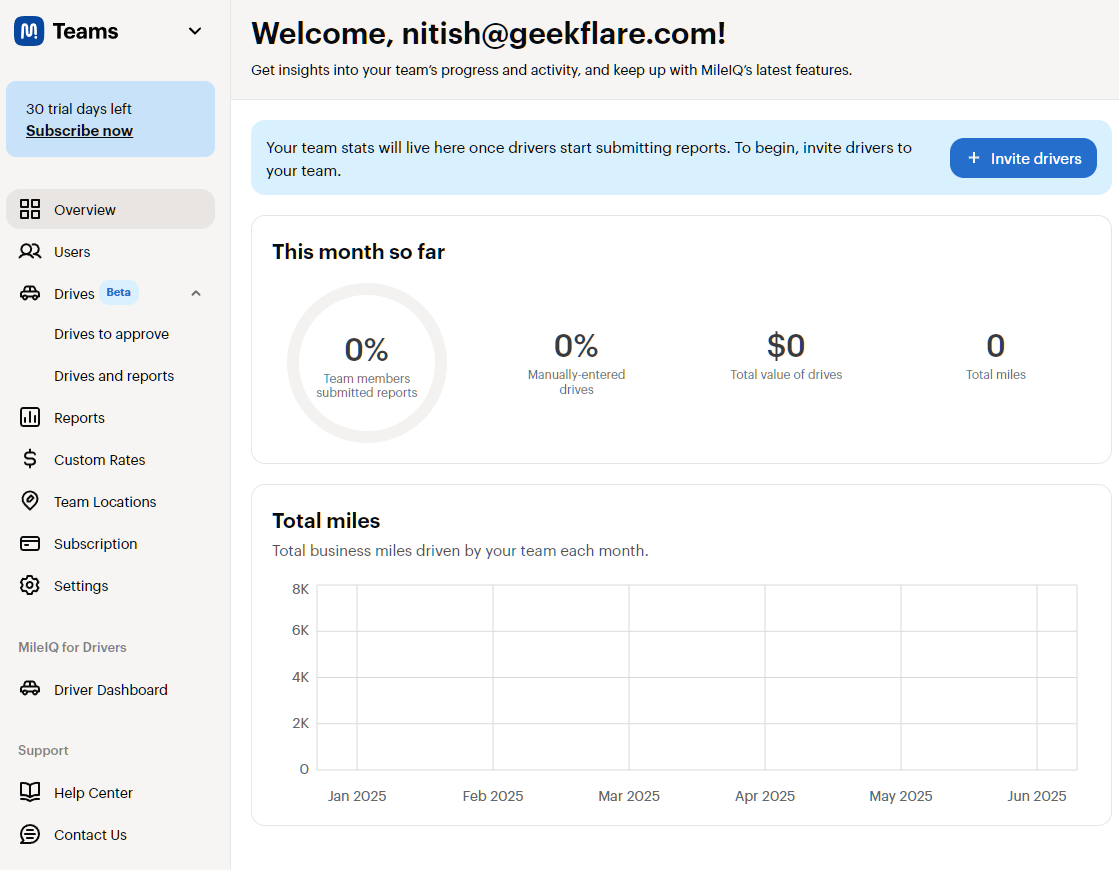Click the Settings gear icon

pyautogui.click(x=30, y=585)
